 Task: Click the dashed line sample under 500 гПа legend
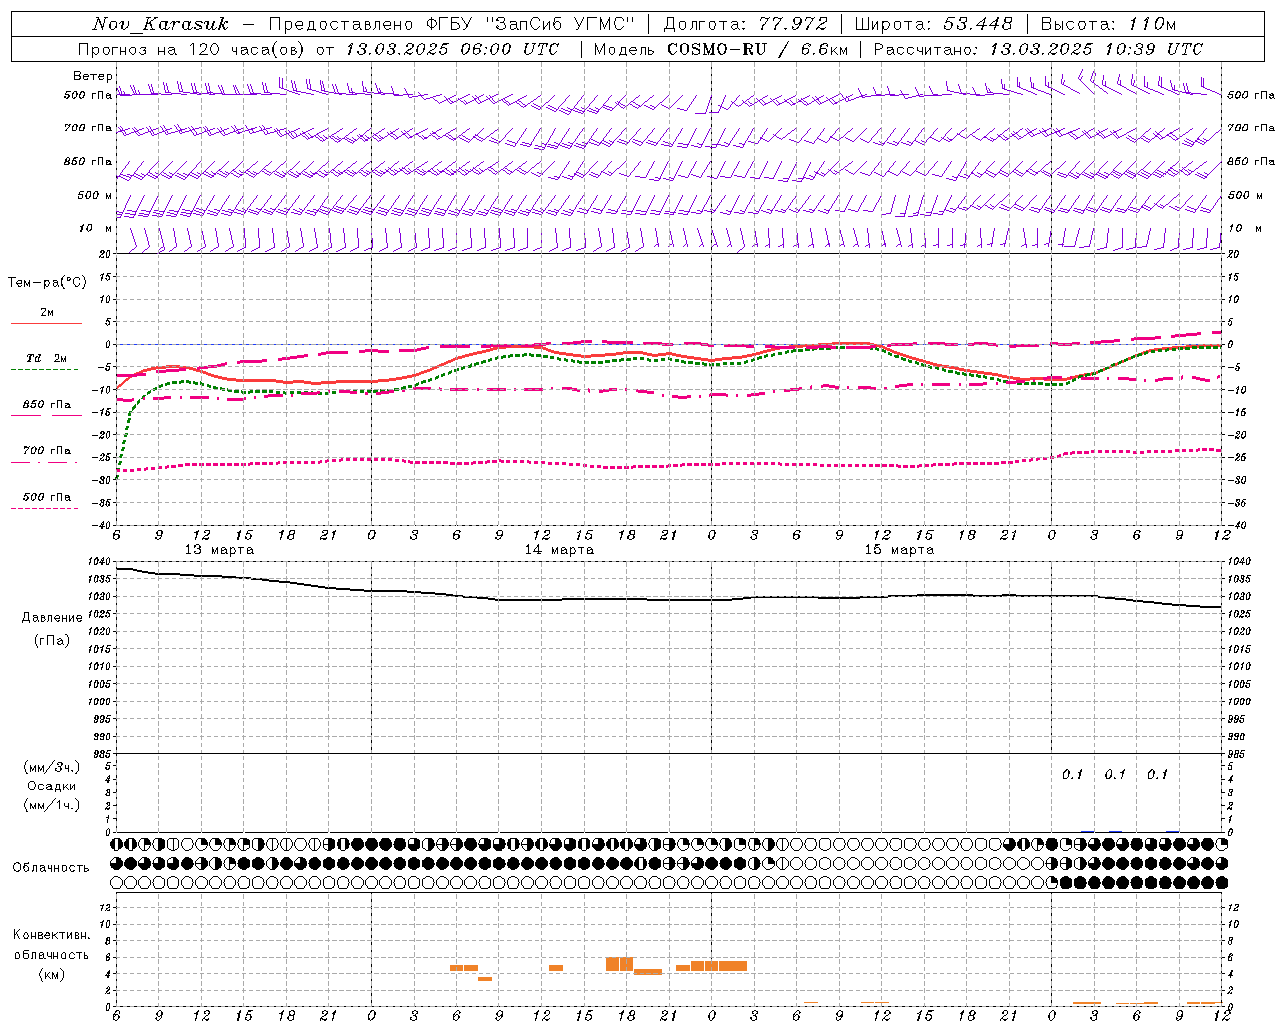(x=46, y=508)
